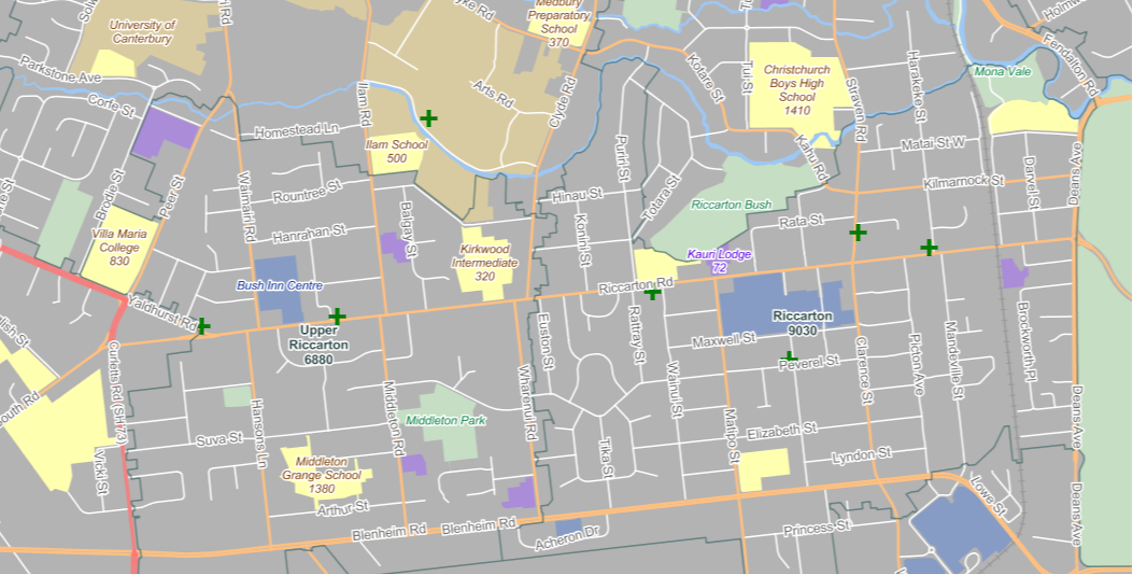The width and height of the screenshot is (1133, 574).
Task: Click the Hanrahan St street label
Action: [309, 234]
